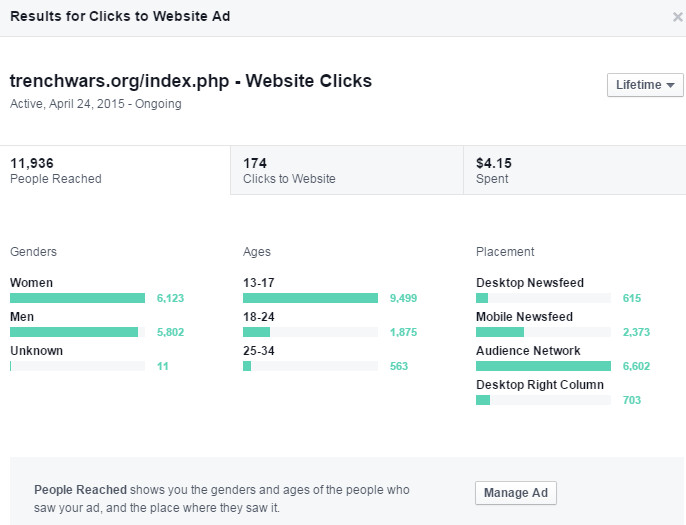Click the Placement section heading
The width and height of the screenshot is (686, 525).
pos(505,252)
